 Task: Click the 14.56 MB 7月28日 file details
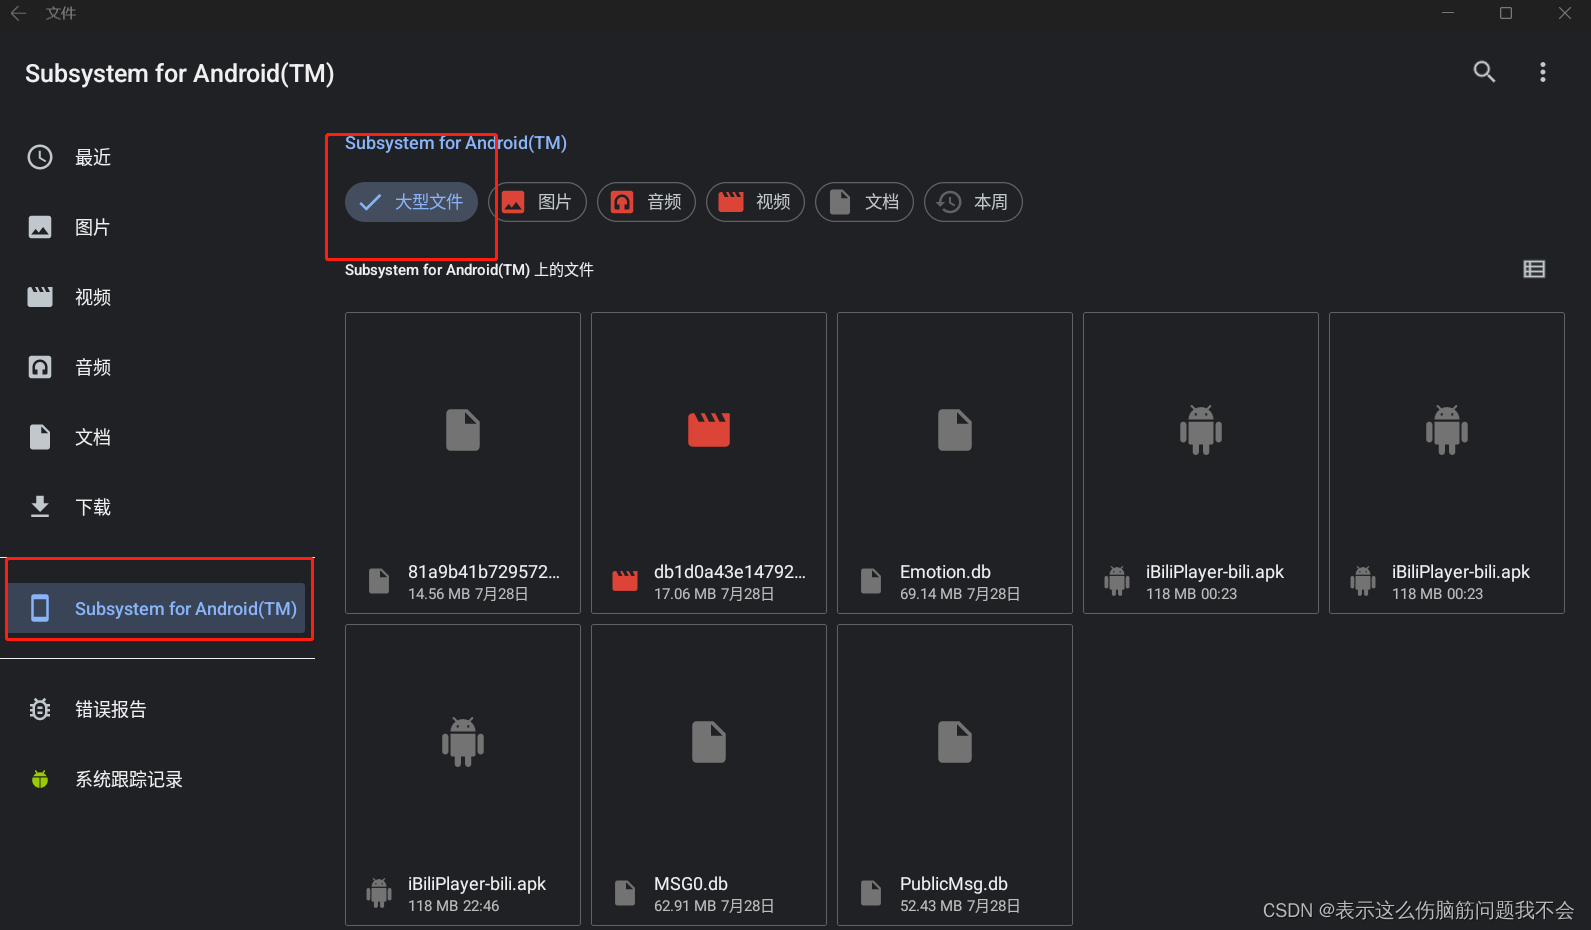coord(468,594)
